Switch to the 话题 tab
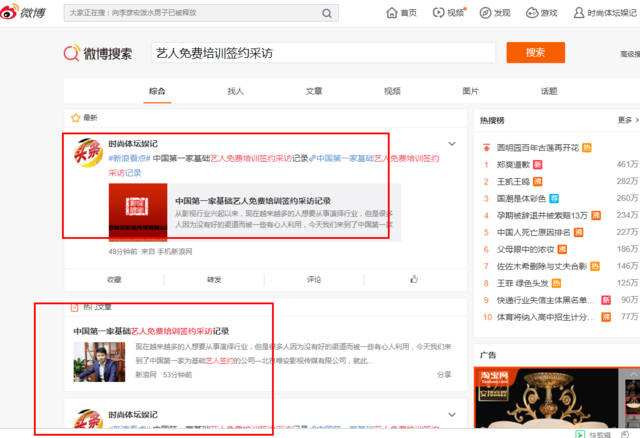640x438 pixels. pos(549,91)
